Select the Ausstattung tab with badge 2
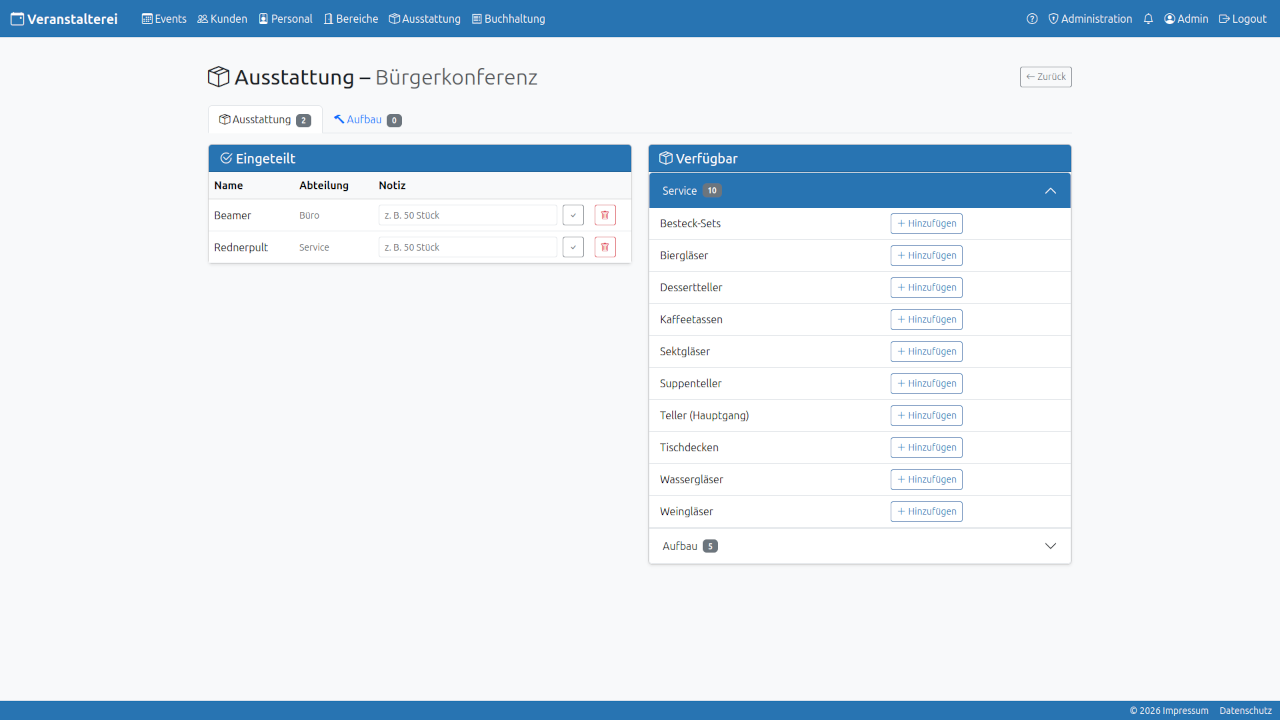This screenshot has height=720, width=1280. click(265, 120)
